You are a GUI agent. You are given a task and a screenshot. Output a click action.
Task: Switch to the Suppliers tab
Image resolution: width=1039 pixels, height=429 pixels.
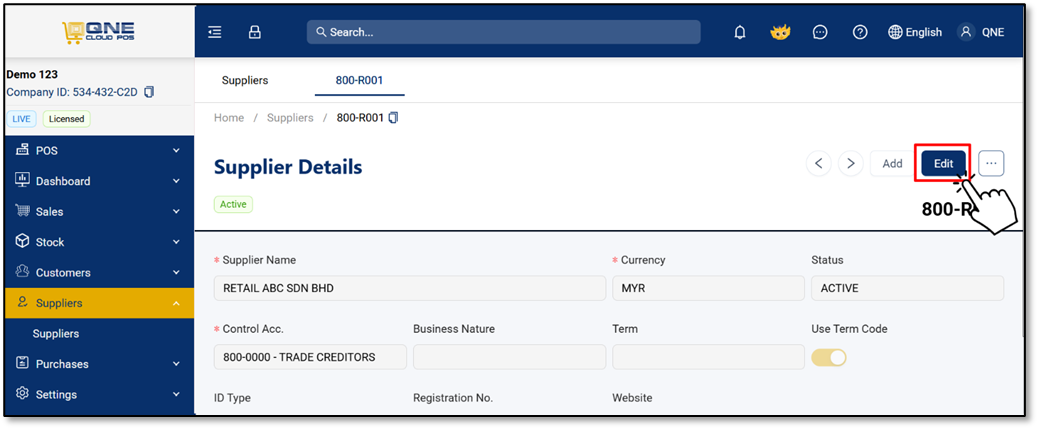[245, 80]
